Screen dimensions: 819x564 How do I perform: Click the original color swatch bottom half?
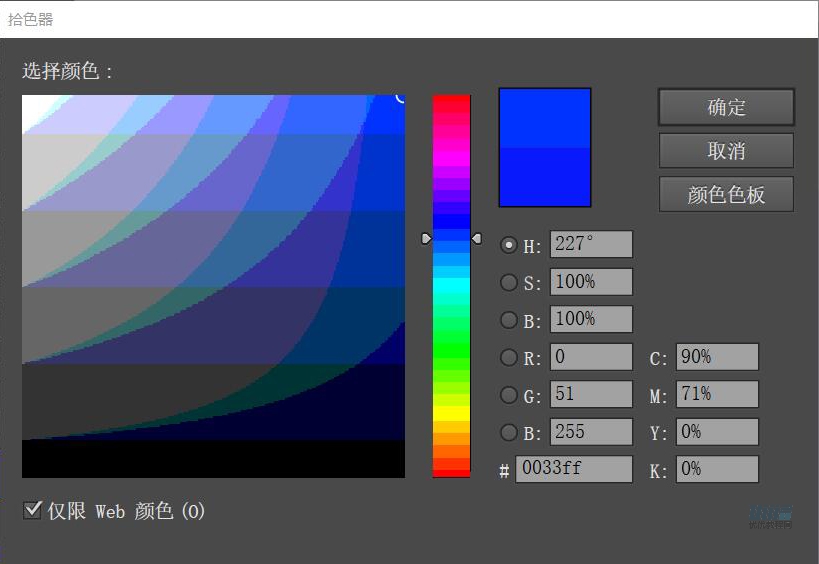coord(545,177)
